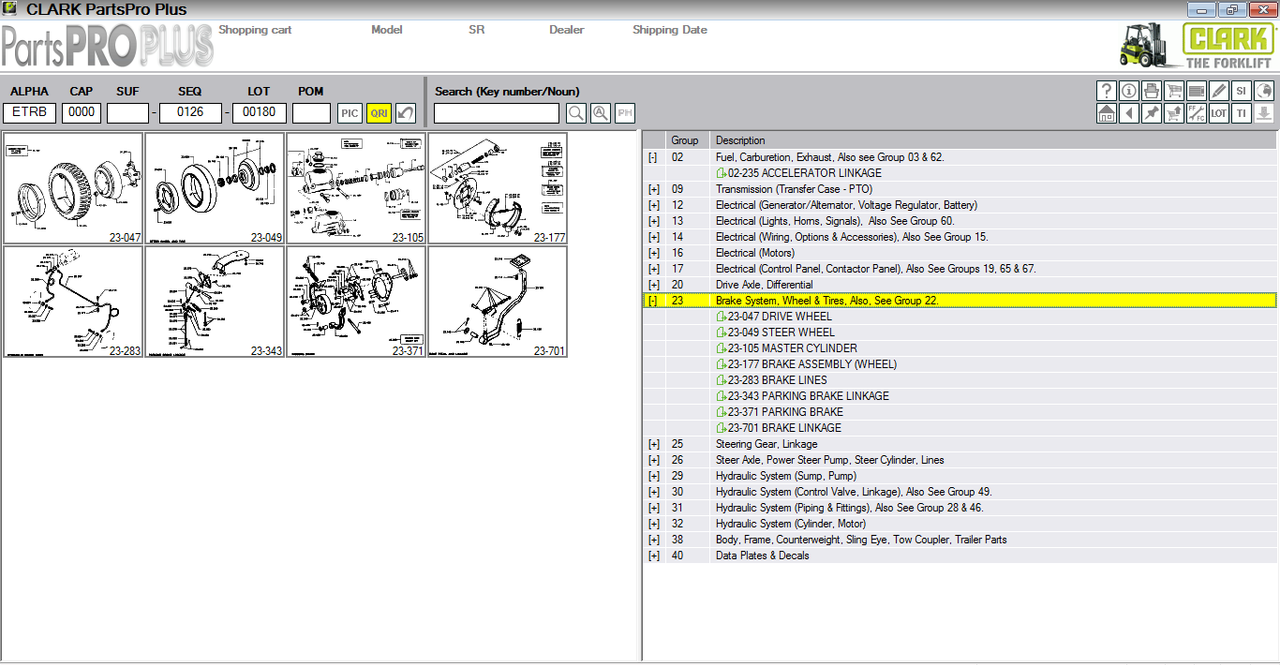The image size is (1280, 665).
Task: Click the globe icon in toolbar
Action: 1264,91
